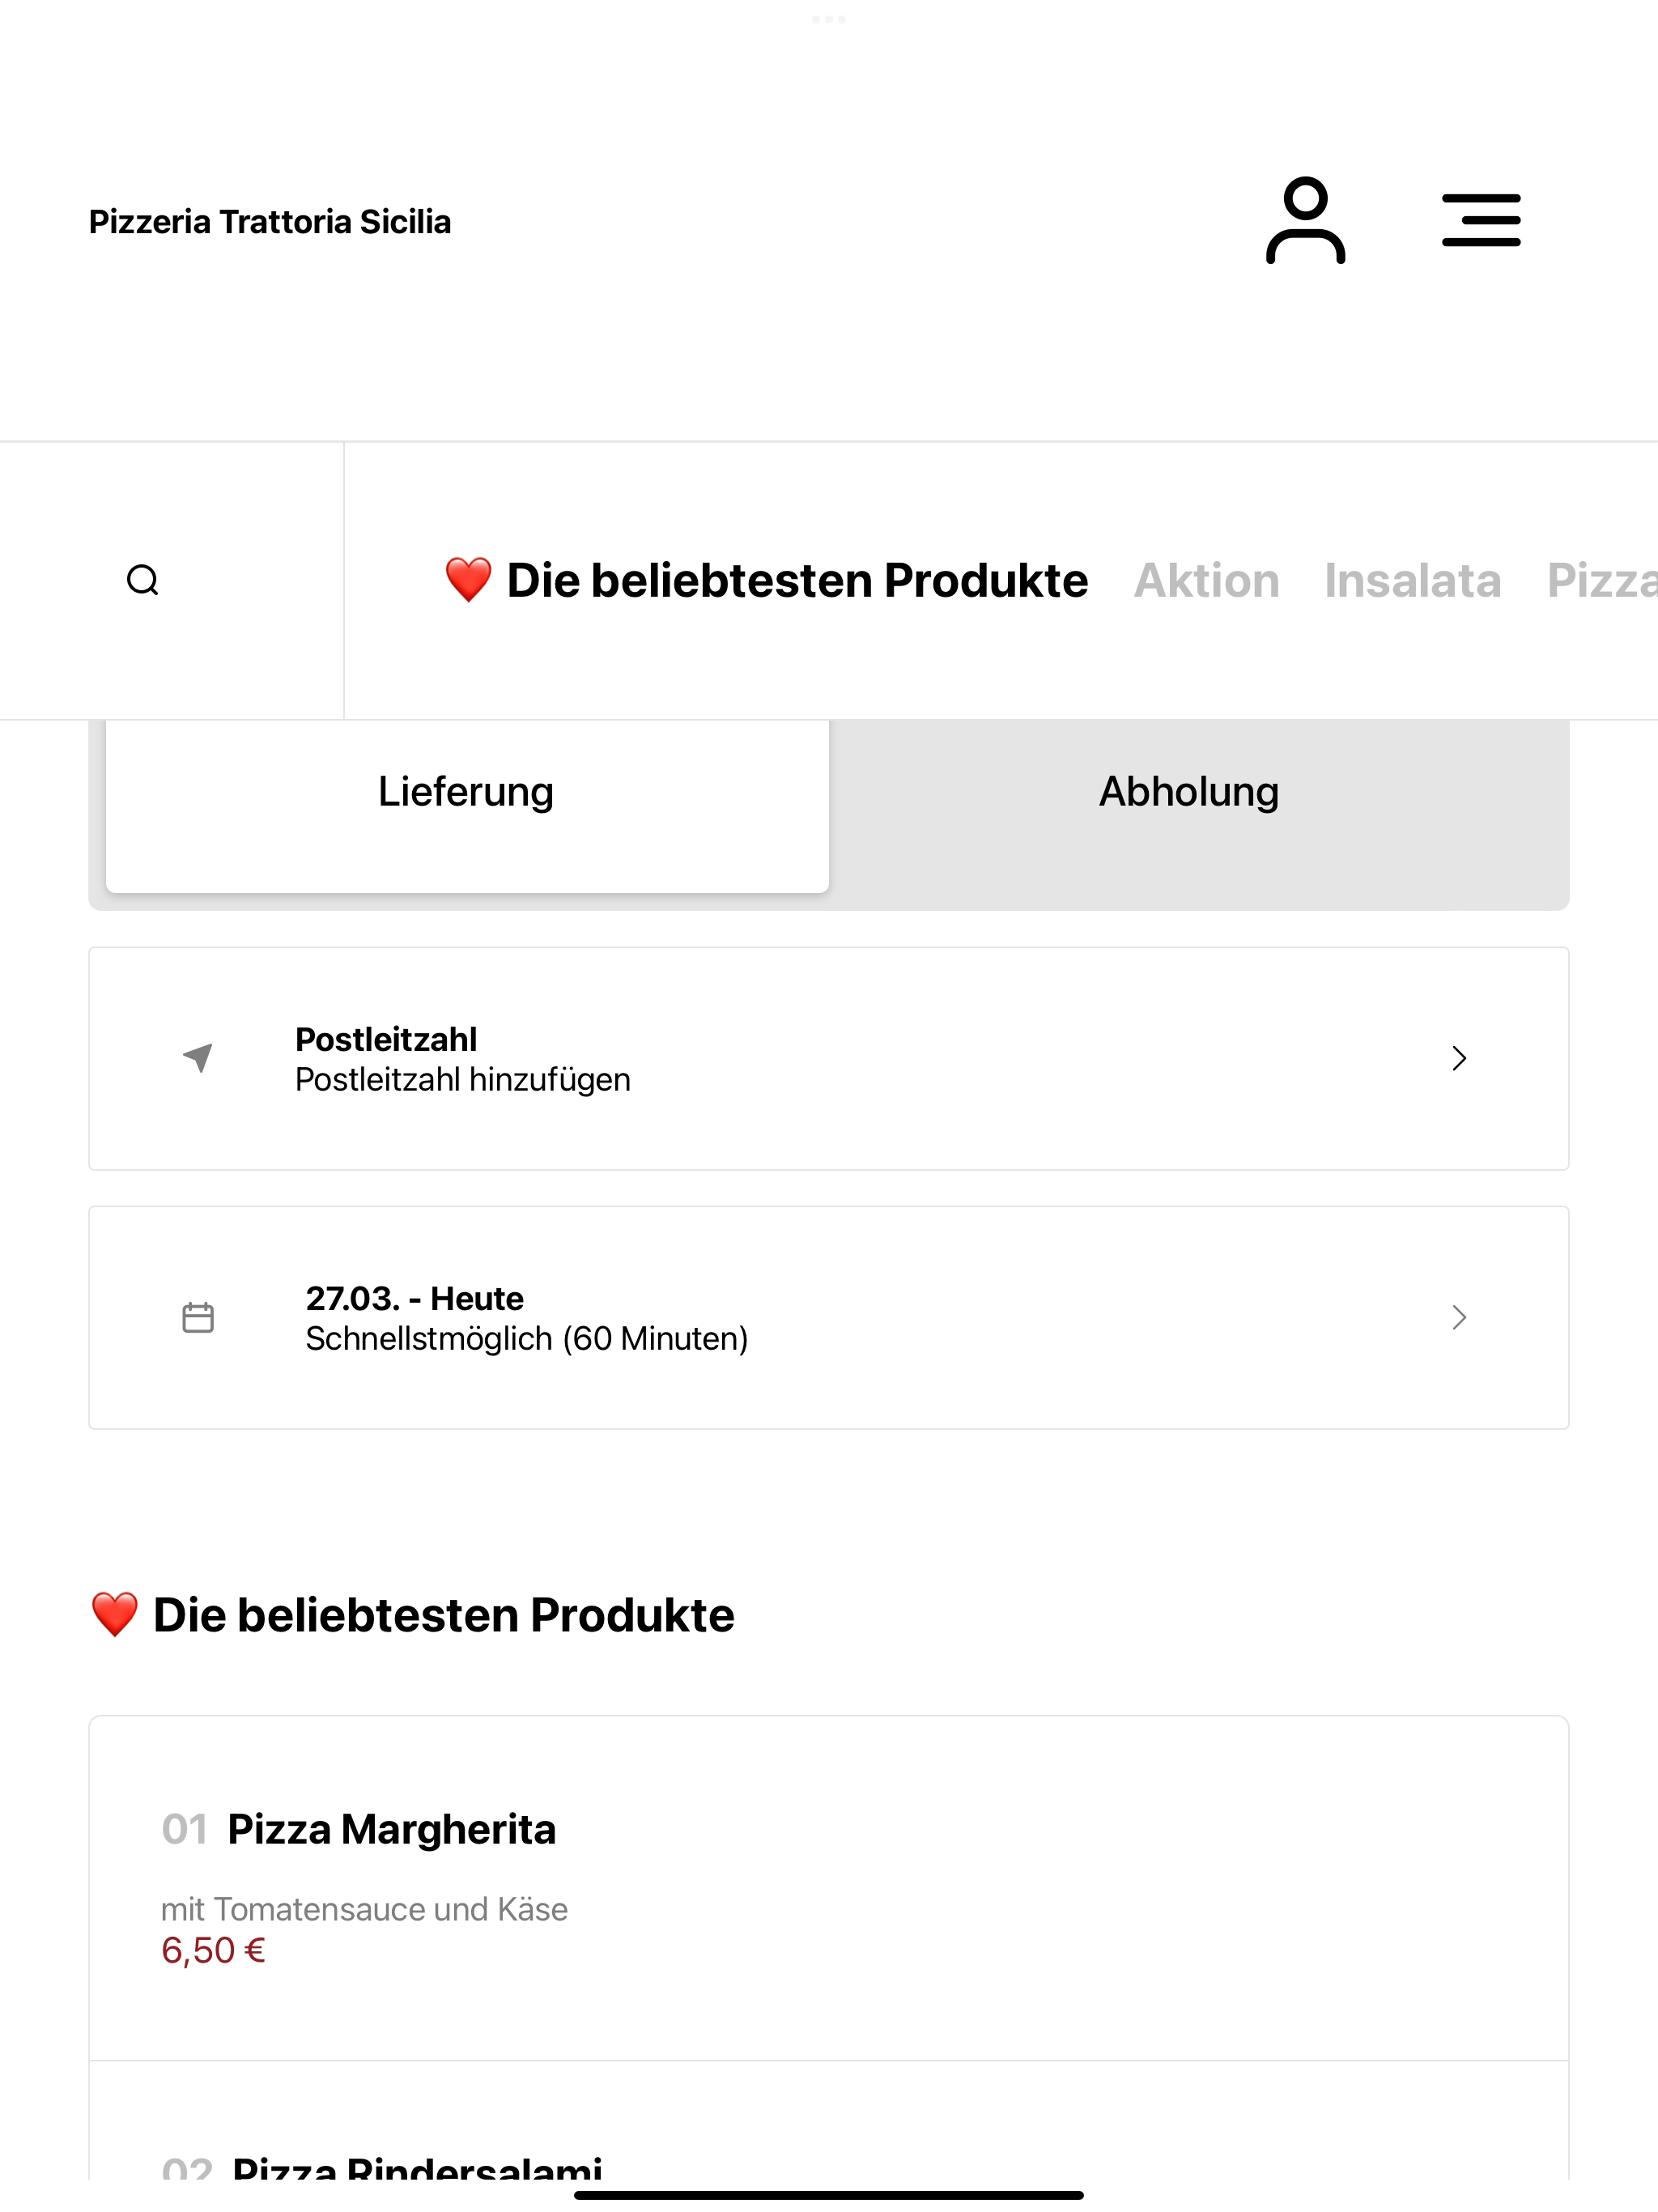Click the red heart icon in category bar
Image resolution: width=1658 pixels, height=2212 pixels.
(x=468, y=580)
